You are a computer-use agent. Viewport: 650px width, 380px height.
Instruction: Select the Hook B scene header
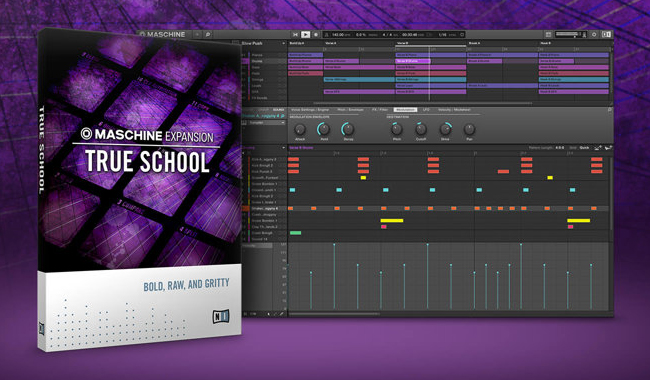(545, 43)
